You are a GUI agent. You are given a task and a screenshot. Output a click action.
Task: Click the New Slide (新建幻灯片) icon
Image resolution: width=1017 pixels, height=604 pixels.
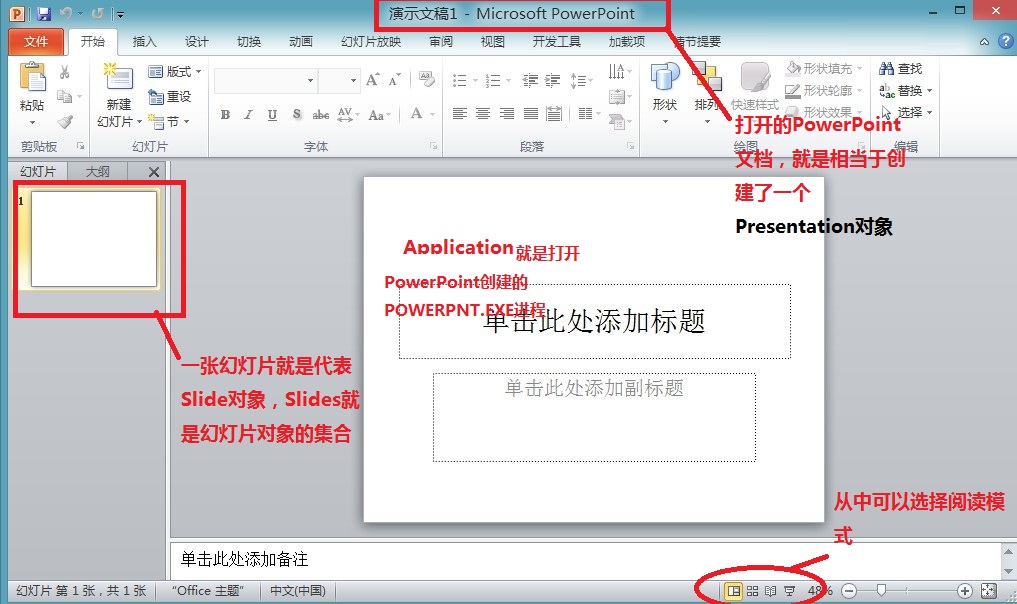(119, 77)
